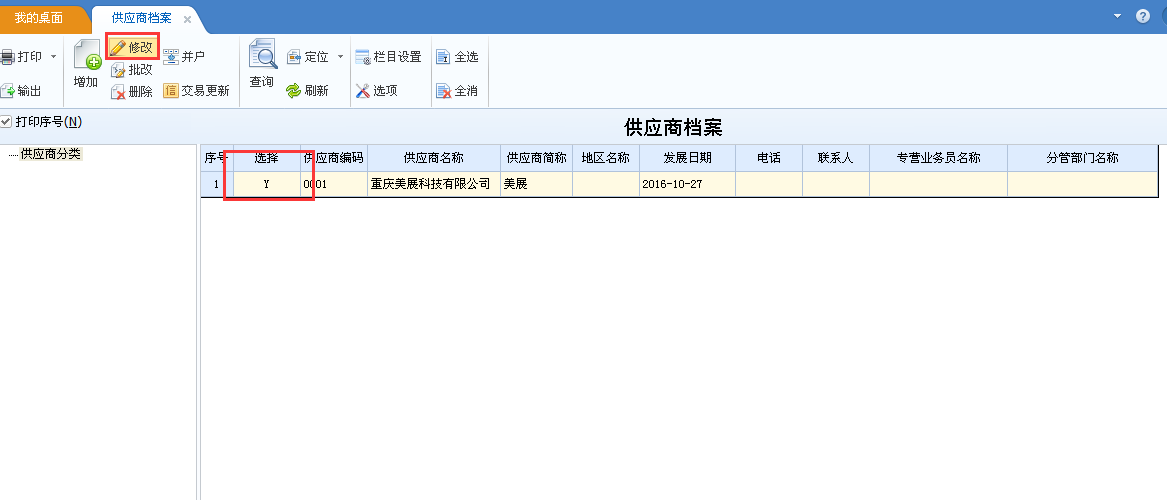Switch to the 我的桌面 tab
The image size is (1167, 500).
[x=38, y=18]
